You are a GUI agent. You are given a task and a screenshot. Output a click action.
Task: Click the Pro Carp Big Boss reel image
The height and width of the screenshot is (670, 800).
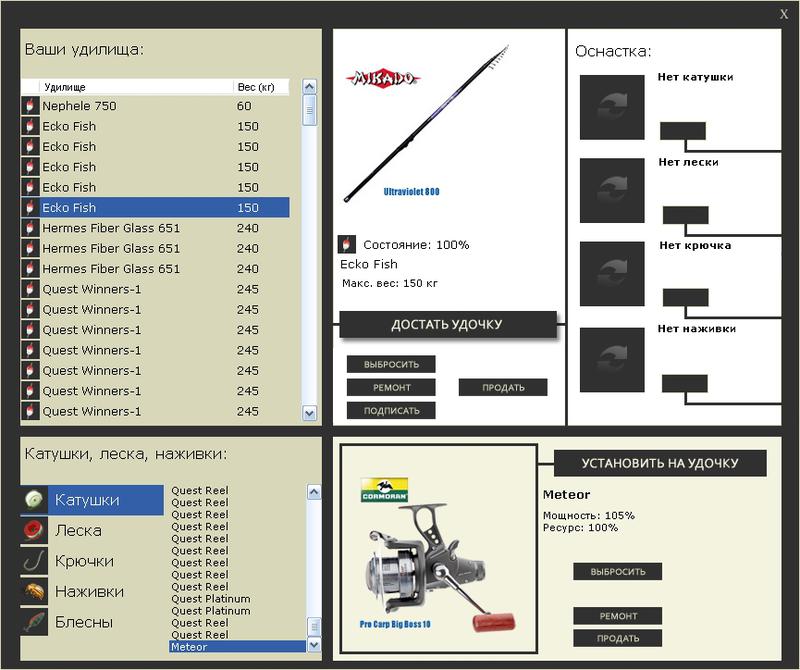click(440, 566)
